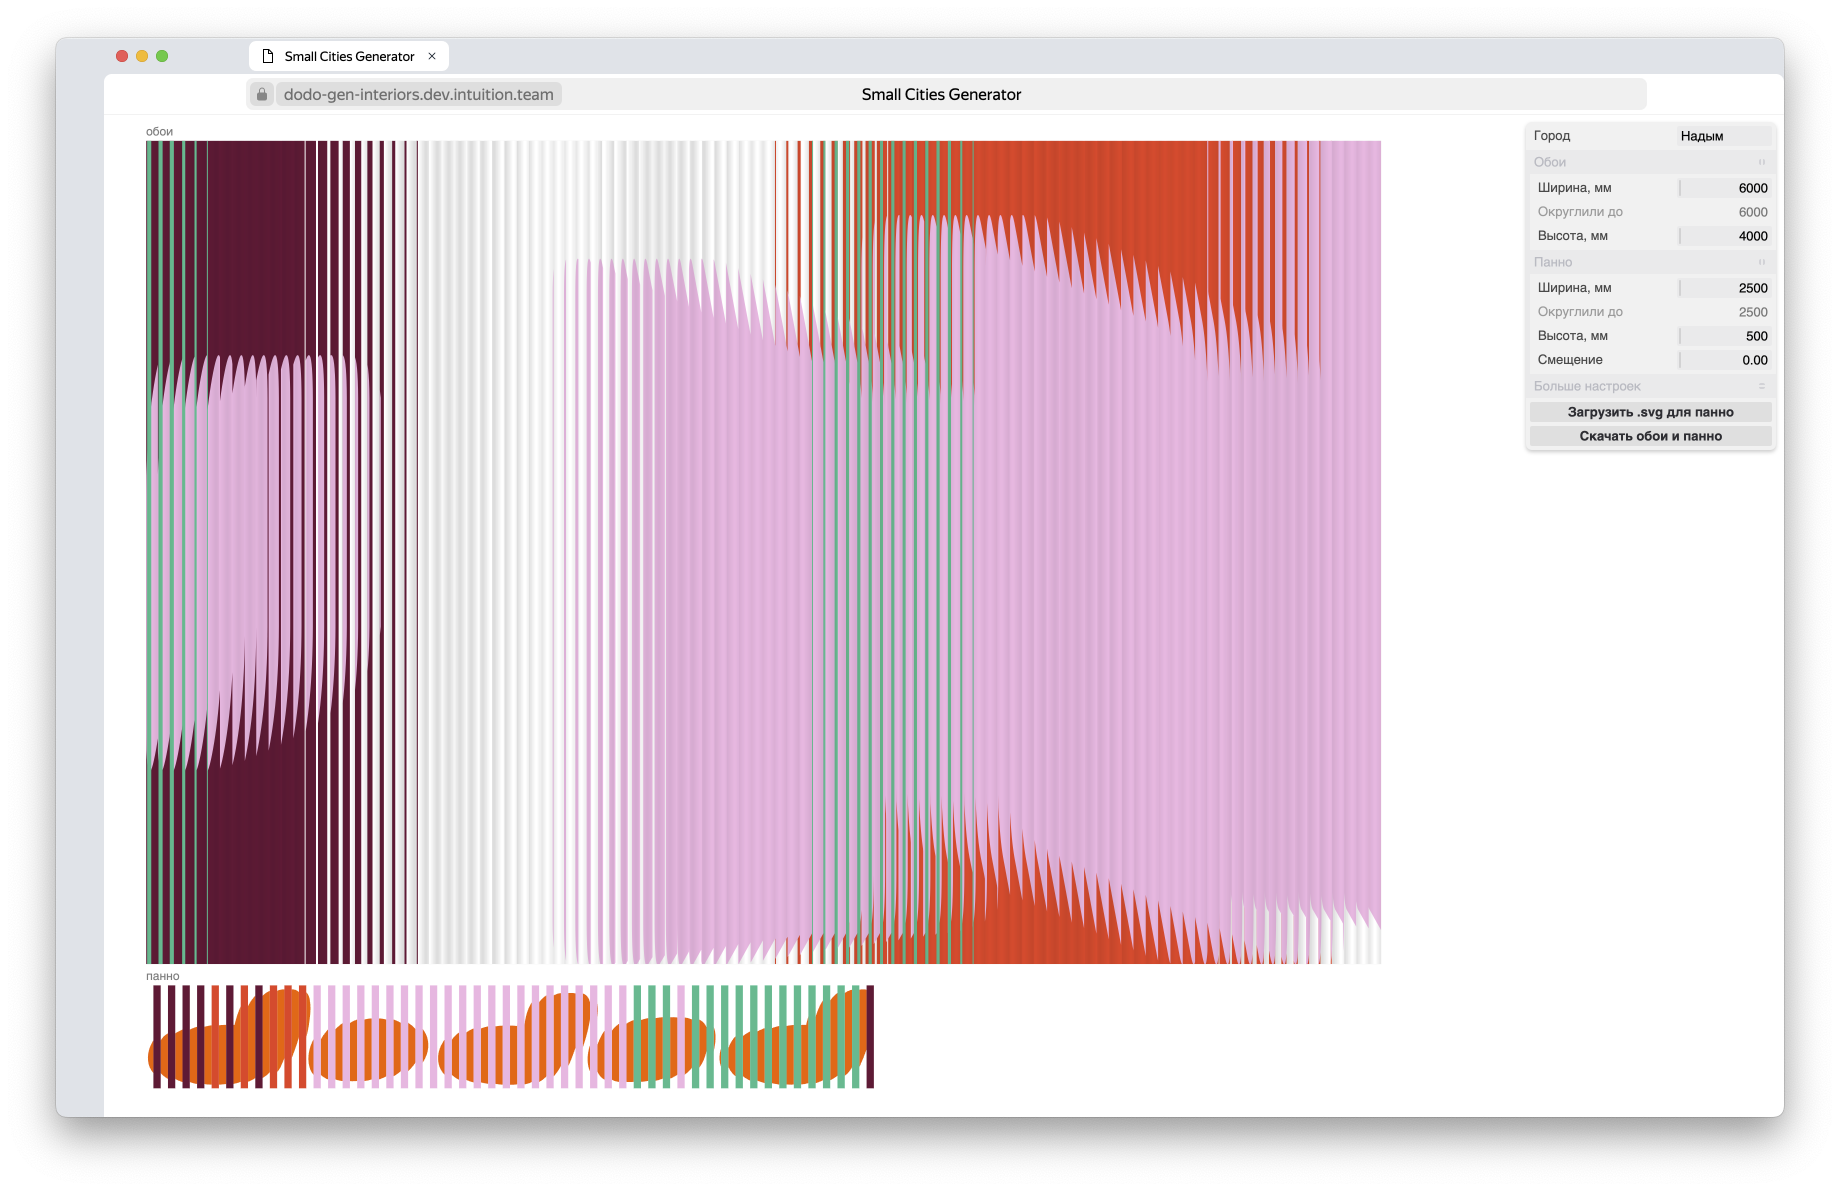Click the page icon on the browser tab
This screenshot has height=1191, width=1840.
coord(268,56)
